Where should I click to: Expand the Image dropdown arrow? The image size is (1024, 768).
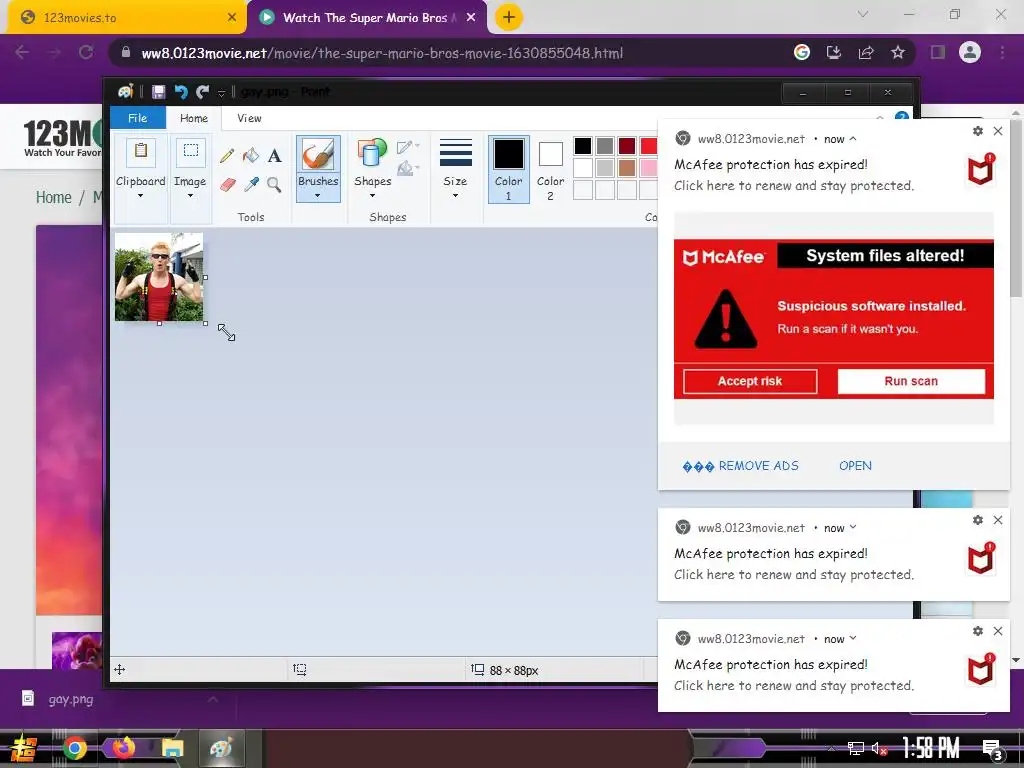190,195
